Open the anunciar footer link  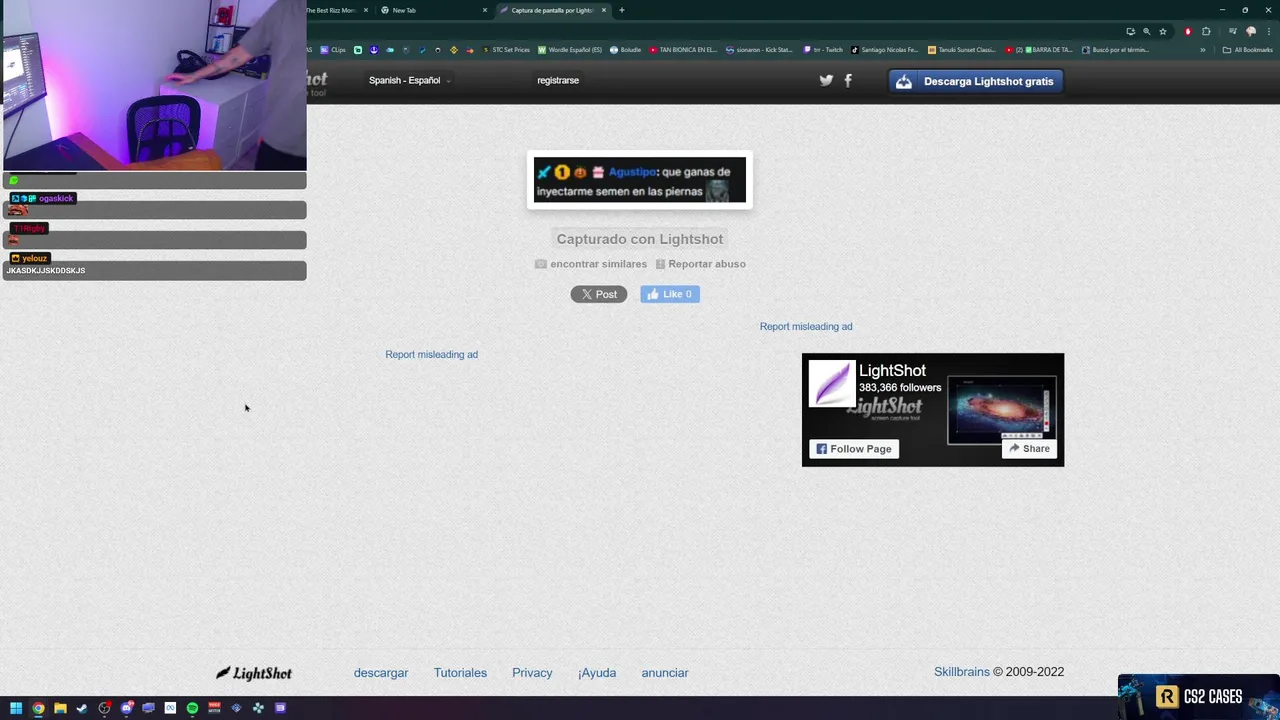click(x=665, y=673)
